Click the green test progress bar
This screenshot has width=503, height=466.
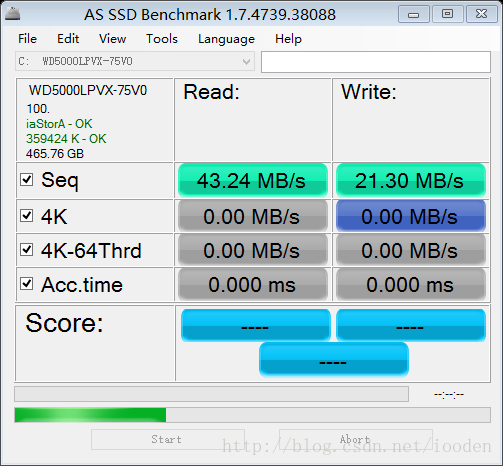pyautogui.click(x=252, y=415)
